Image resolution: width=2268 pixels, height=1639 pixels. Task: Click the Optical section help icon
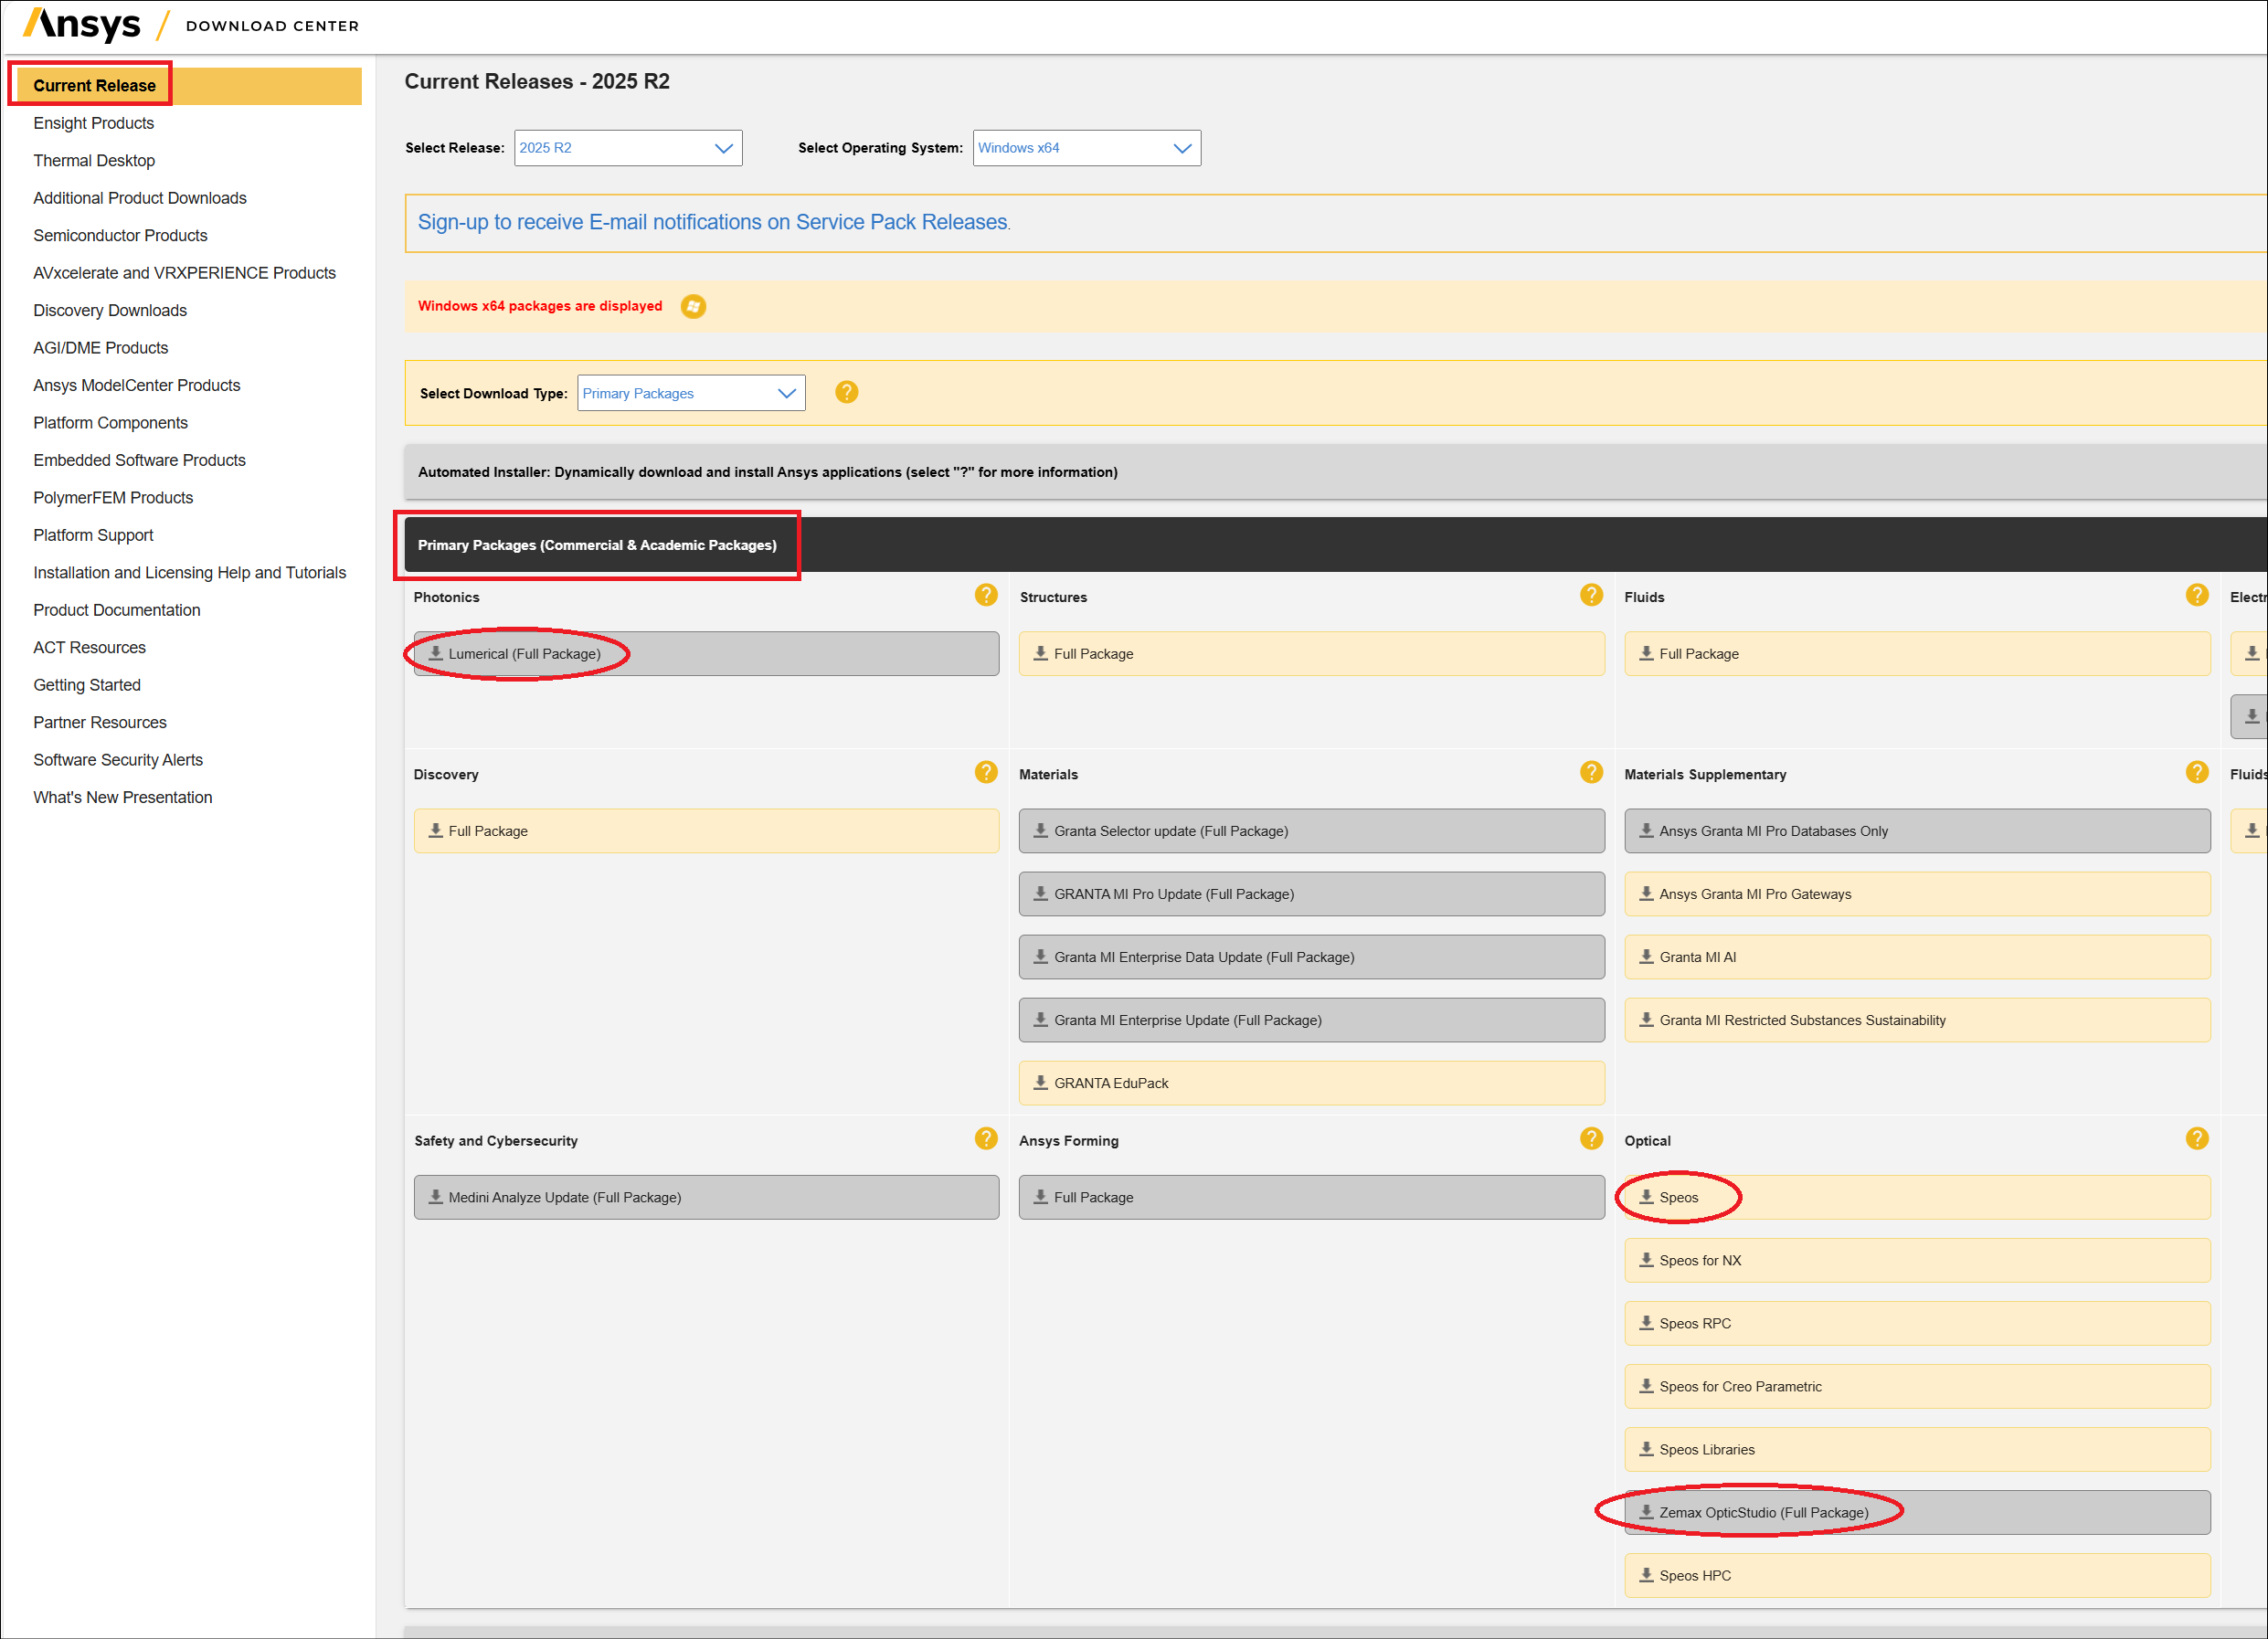point(2196,1139)
